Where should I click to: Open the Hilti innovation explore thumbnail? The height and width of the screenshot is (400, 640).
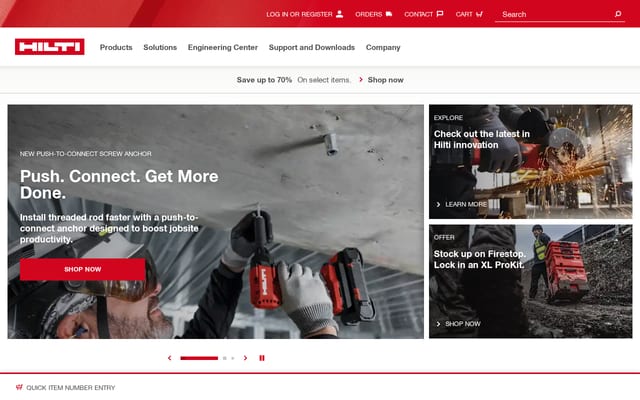pyautogui.click(x=530, y=162)
